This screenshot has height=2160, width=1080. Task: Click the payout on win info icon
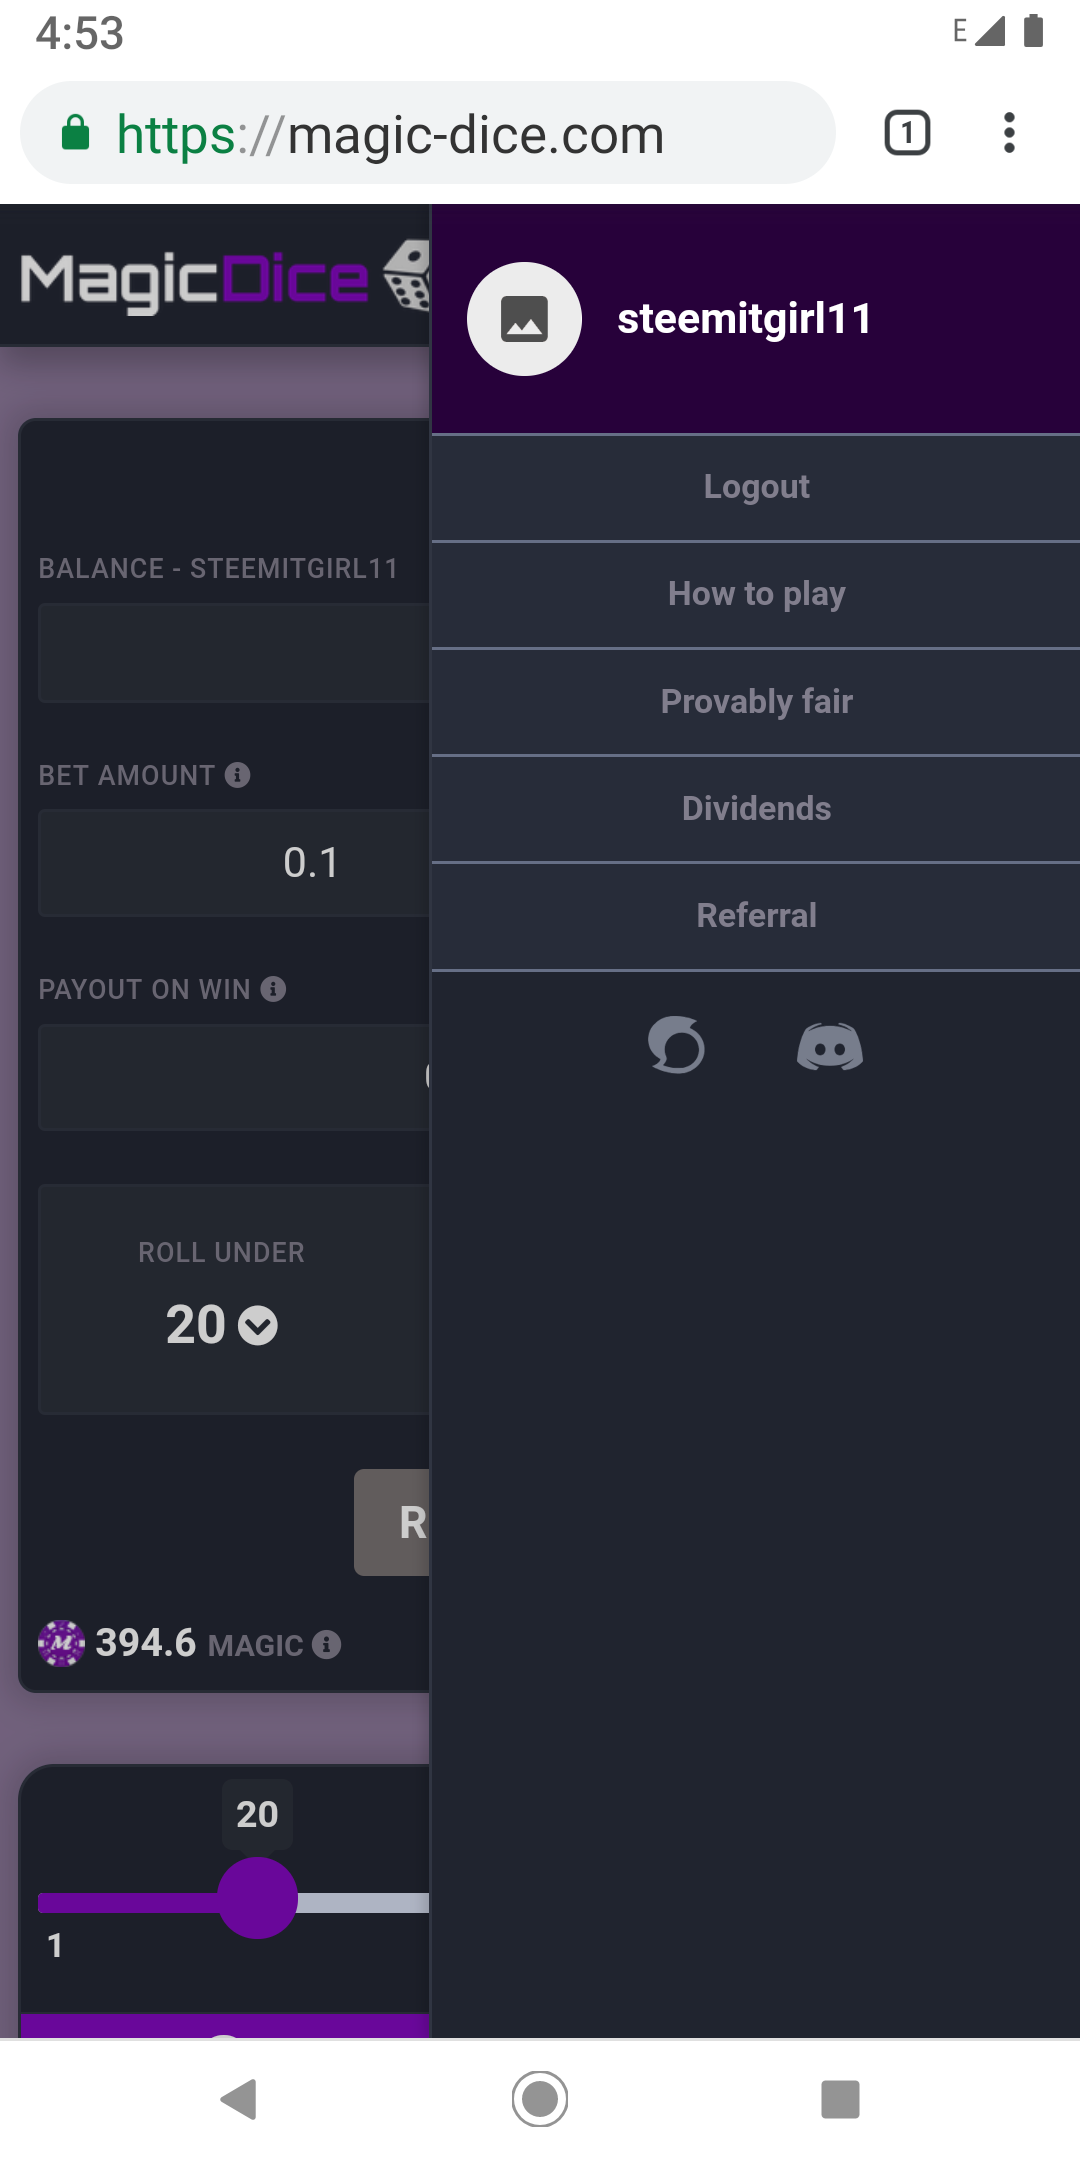pyautogui.click(x=273, y=989)
